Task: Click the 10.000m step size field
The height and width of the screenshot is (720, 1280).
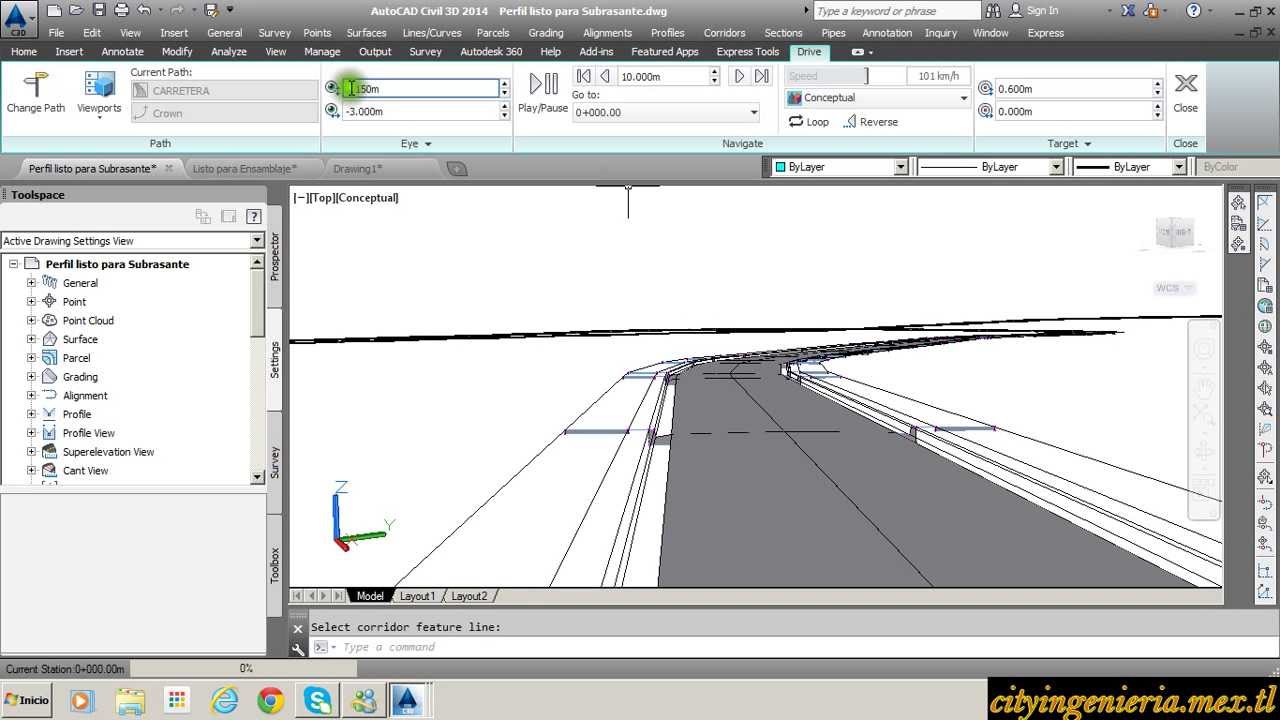Action: click(663, 76)
